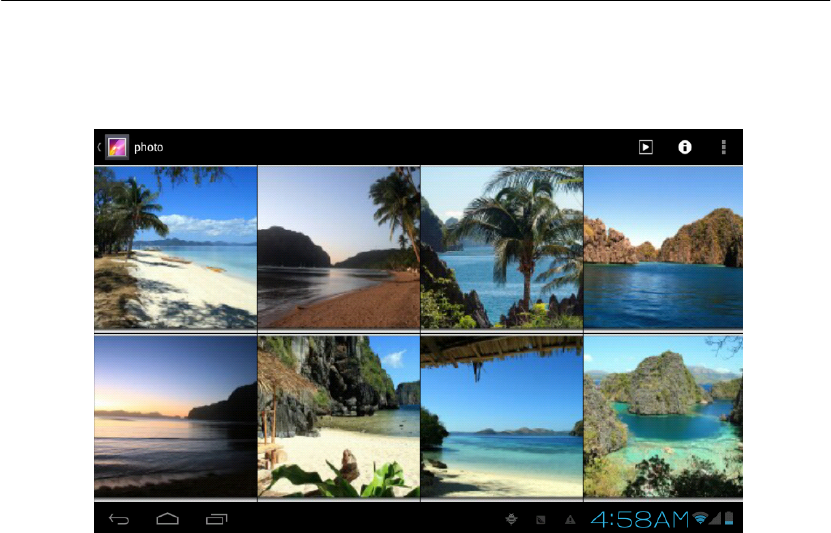831x533 pixels.
Task: Open the limestone cliff beach with hut photo
Action: [339, 416]
